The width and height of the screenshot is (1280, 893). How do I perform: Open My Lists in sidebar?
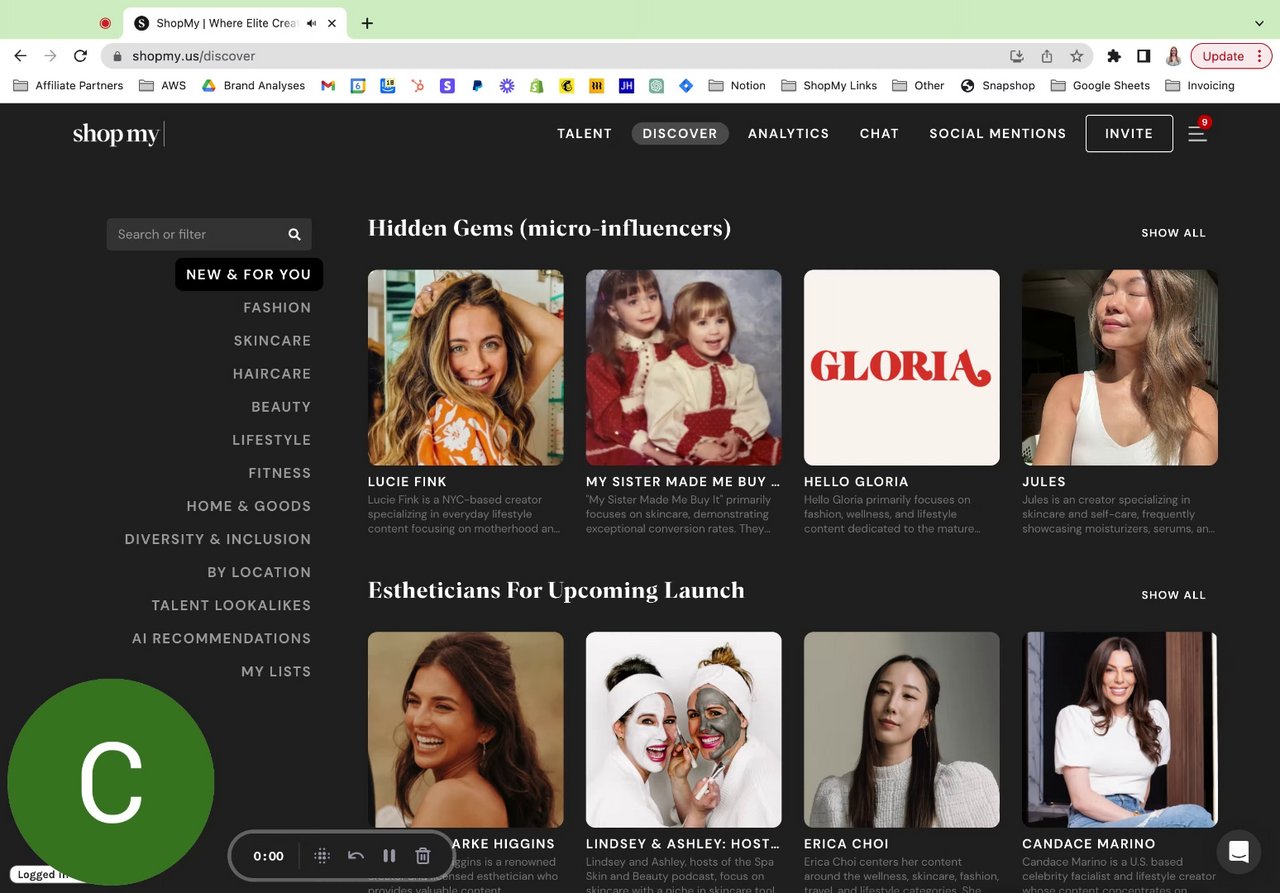276,671
